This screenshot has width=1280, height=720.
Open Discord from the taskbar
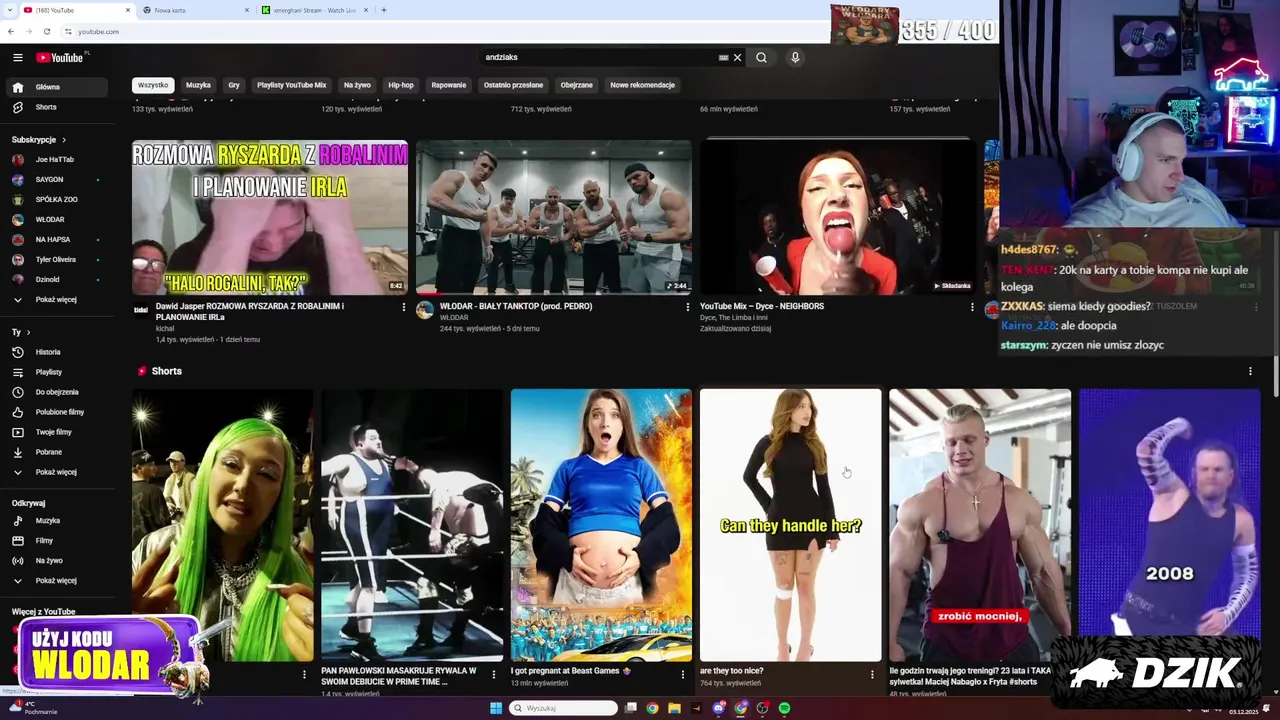click(718, 708)
